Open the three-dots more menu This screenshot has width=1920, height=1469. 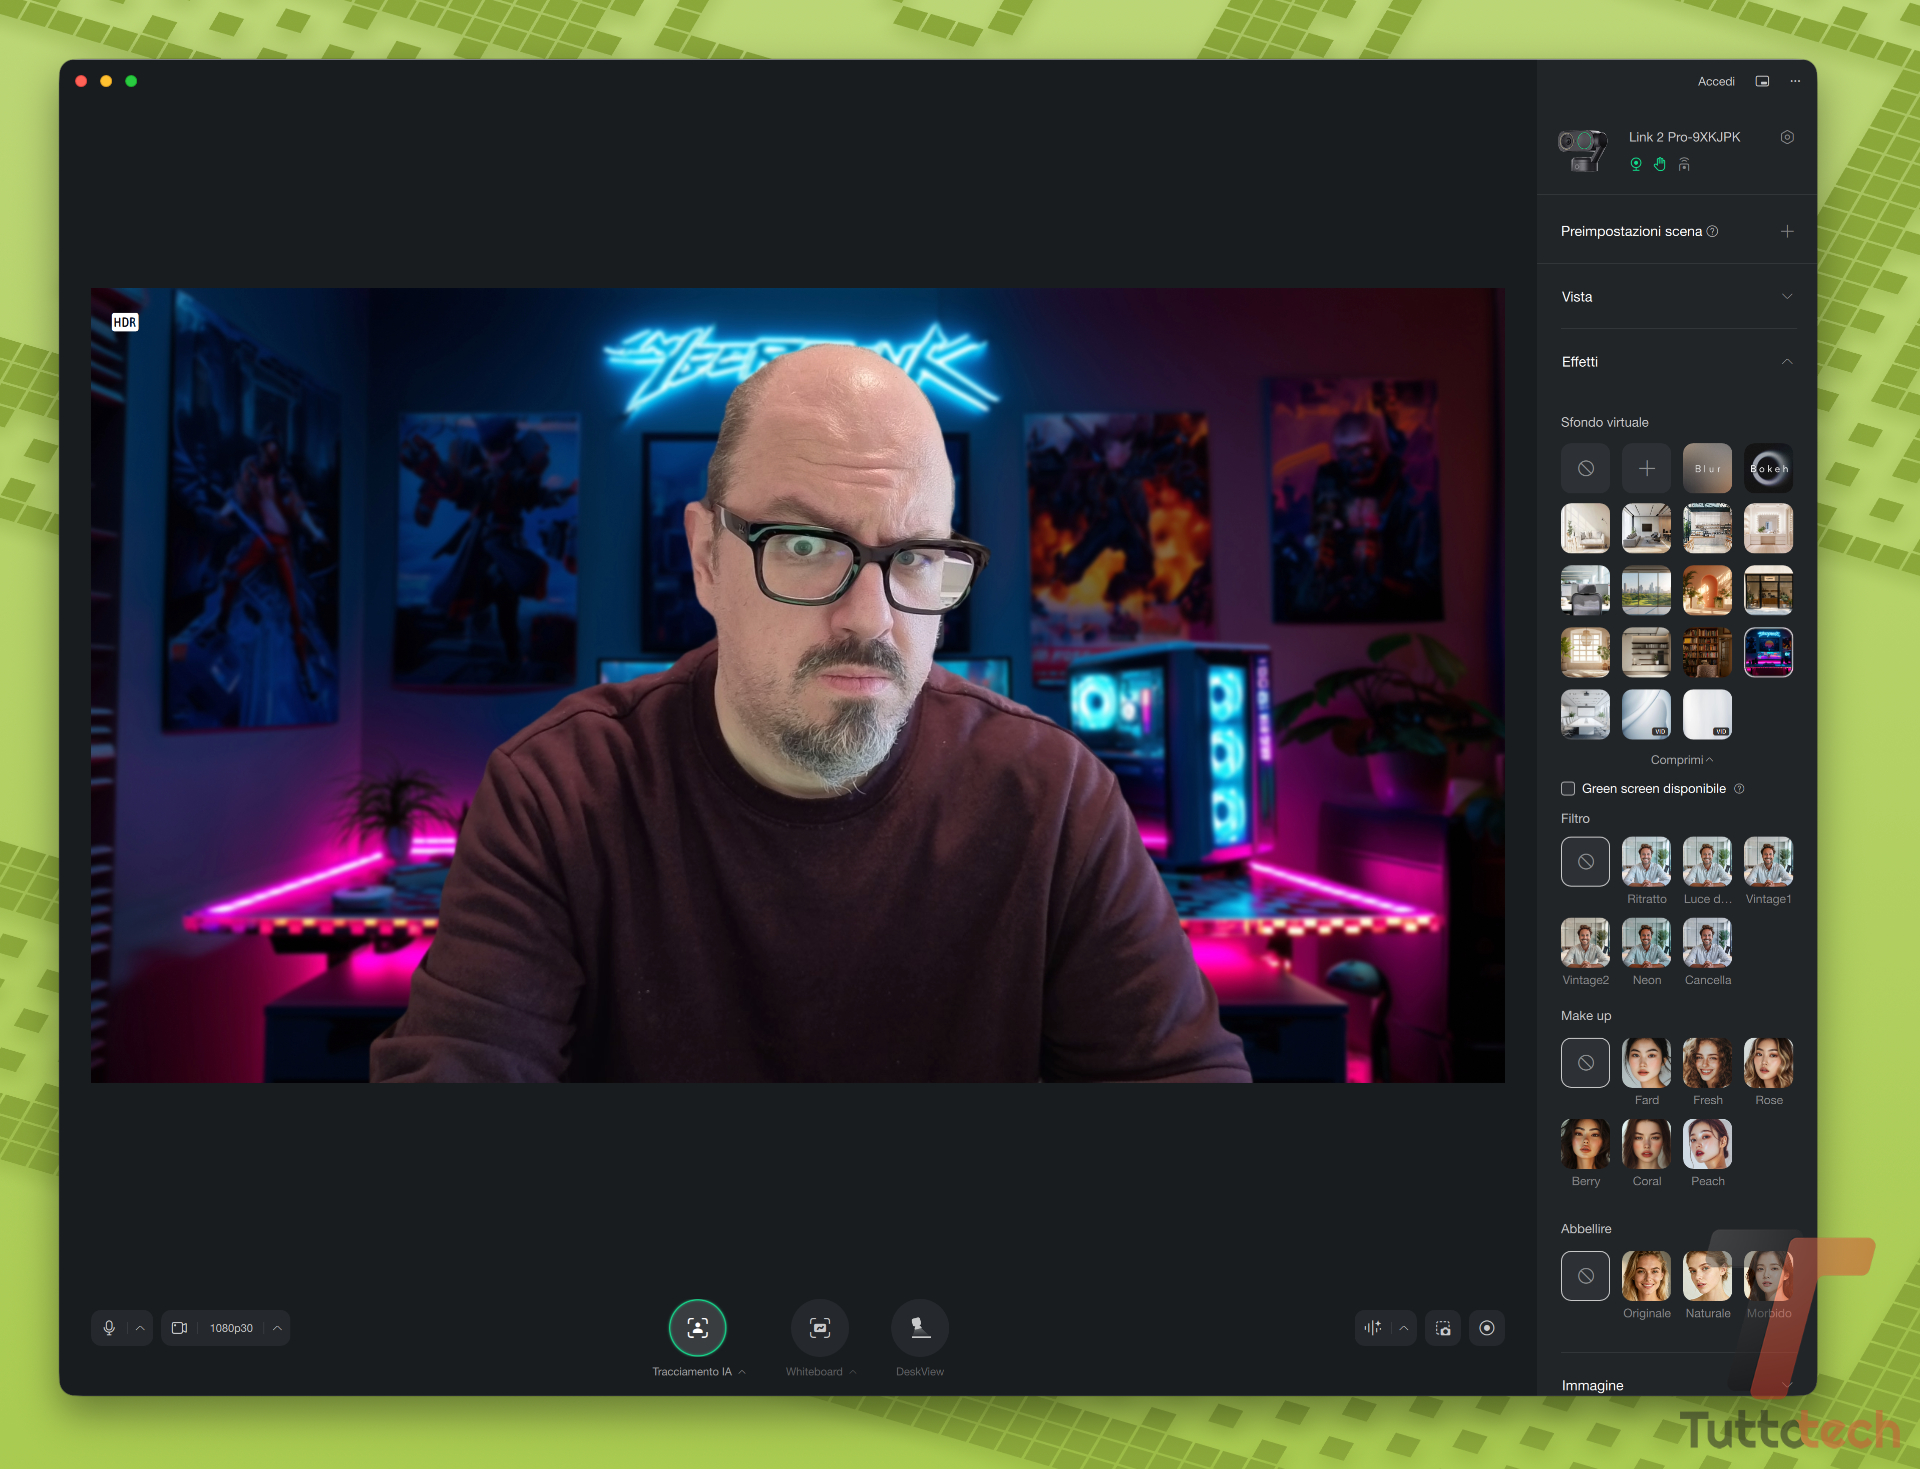coord(1795,81)
